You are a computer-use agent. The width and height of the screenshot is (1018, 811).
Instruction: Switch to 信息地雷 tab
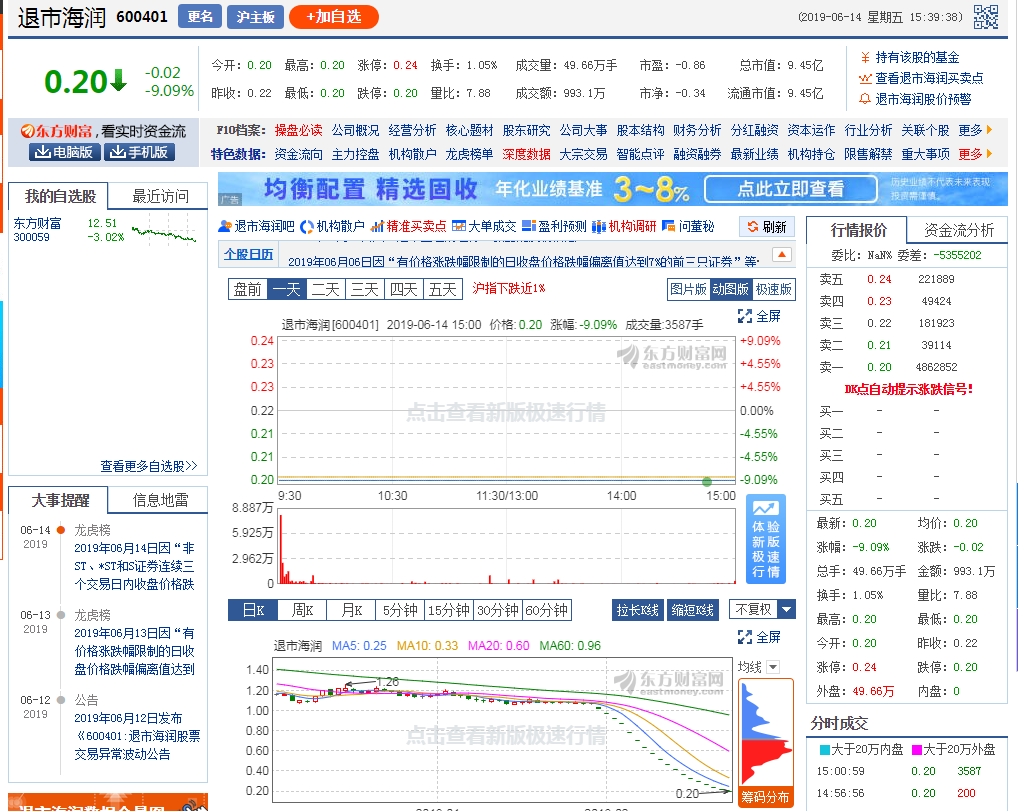click(x=160, y=500)
